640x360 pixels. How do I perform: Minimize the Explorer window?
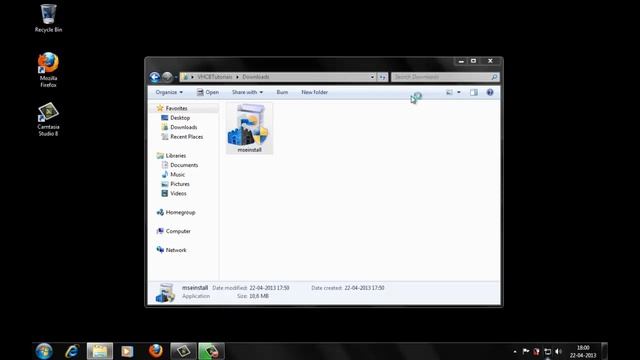pos(461,61)
